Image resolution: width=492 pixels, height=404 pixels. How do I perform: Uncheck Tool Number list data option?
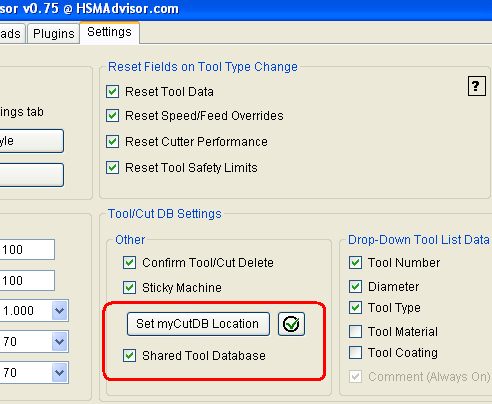355,263
